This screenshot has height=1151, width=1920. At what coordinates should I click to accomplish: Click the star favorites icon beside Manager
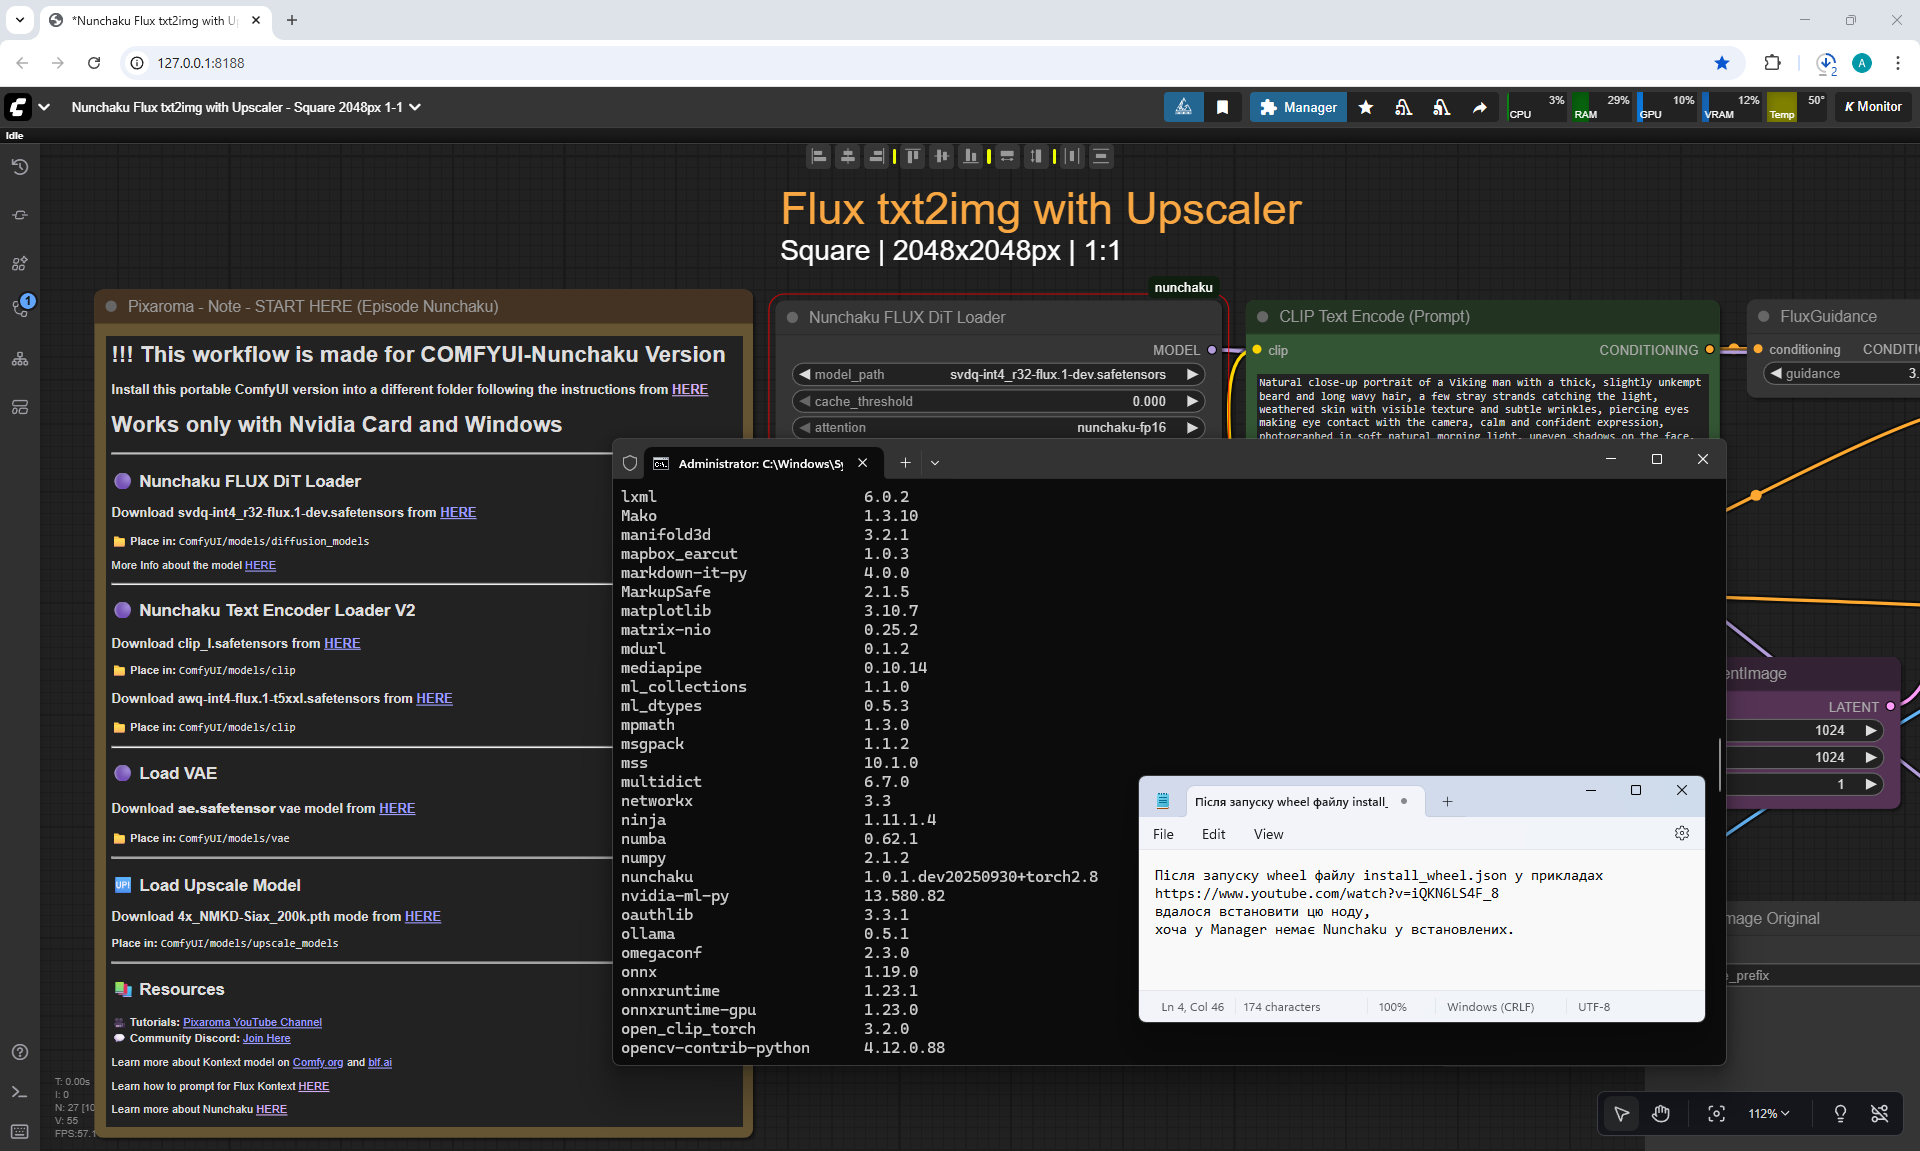1366,107
